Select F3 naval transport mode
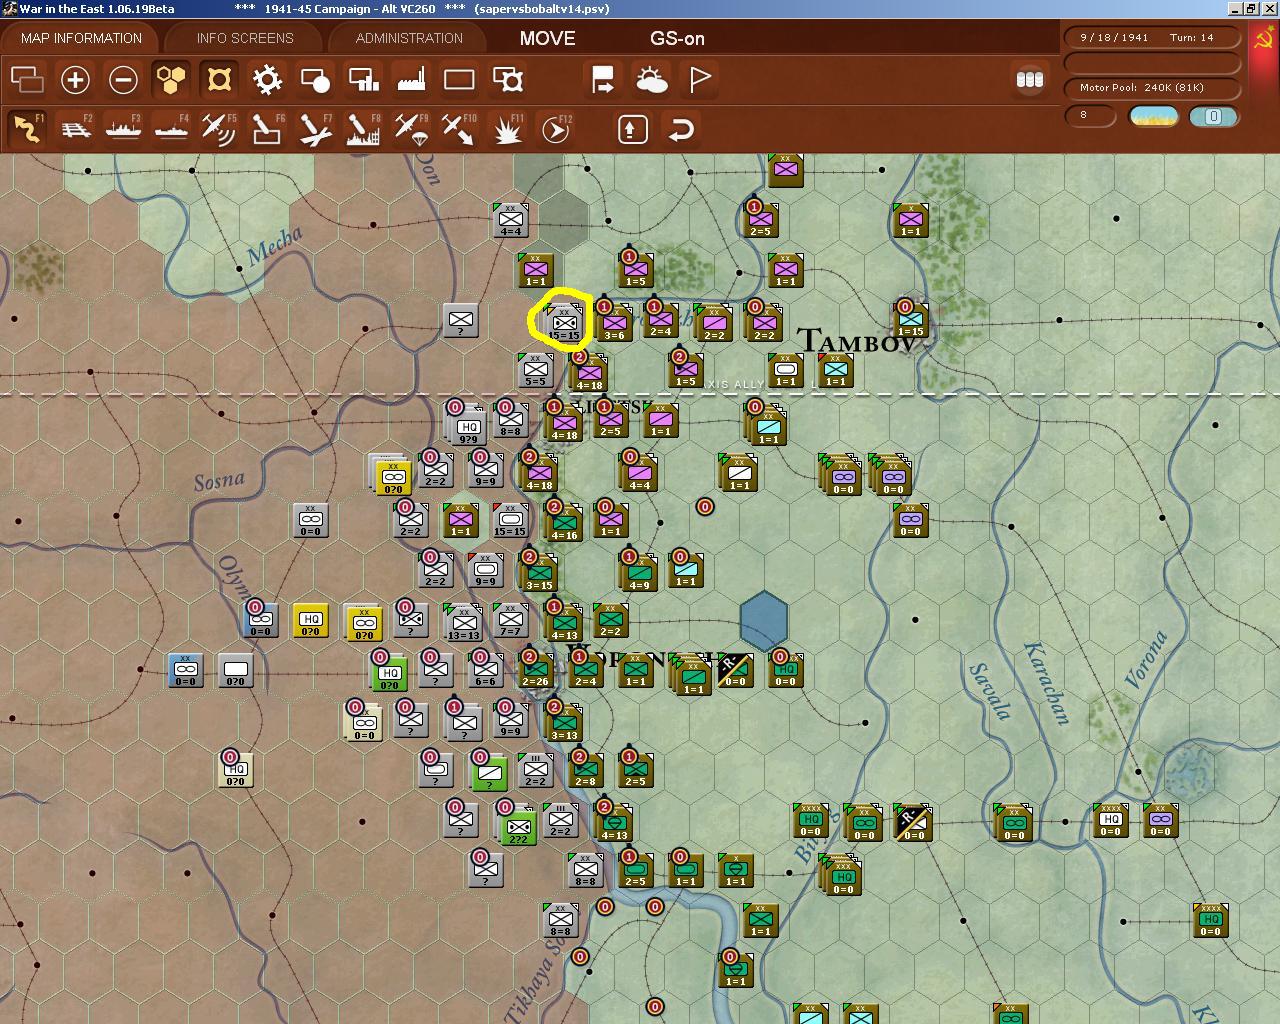The image size is (1280, 1024). pos(123,129)
